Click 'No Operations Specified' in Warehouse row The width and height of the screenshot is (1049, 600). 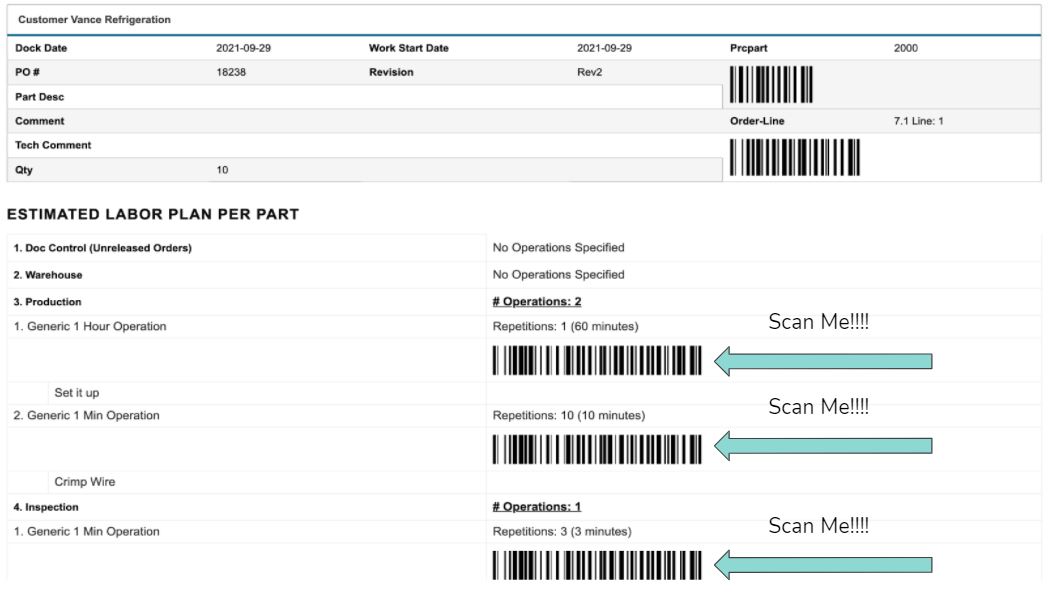[559, 274]
